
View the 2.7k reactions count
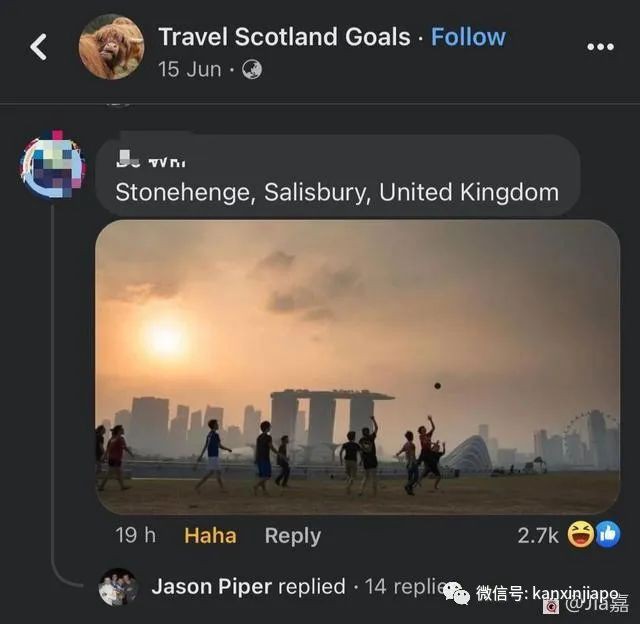[538, 535]
